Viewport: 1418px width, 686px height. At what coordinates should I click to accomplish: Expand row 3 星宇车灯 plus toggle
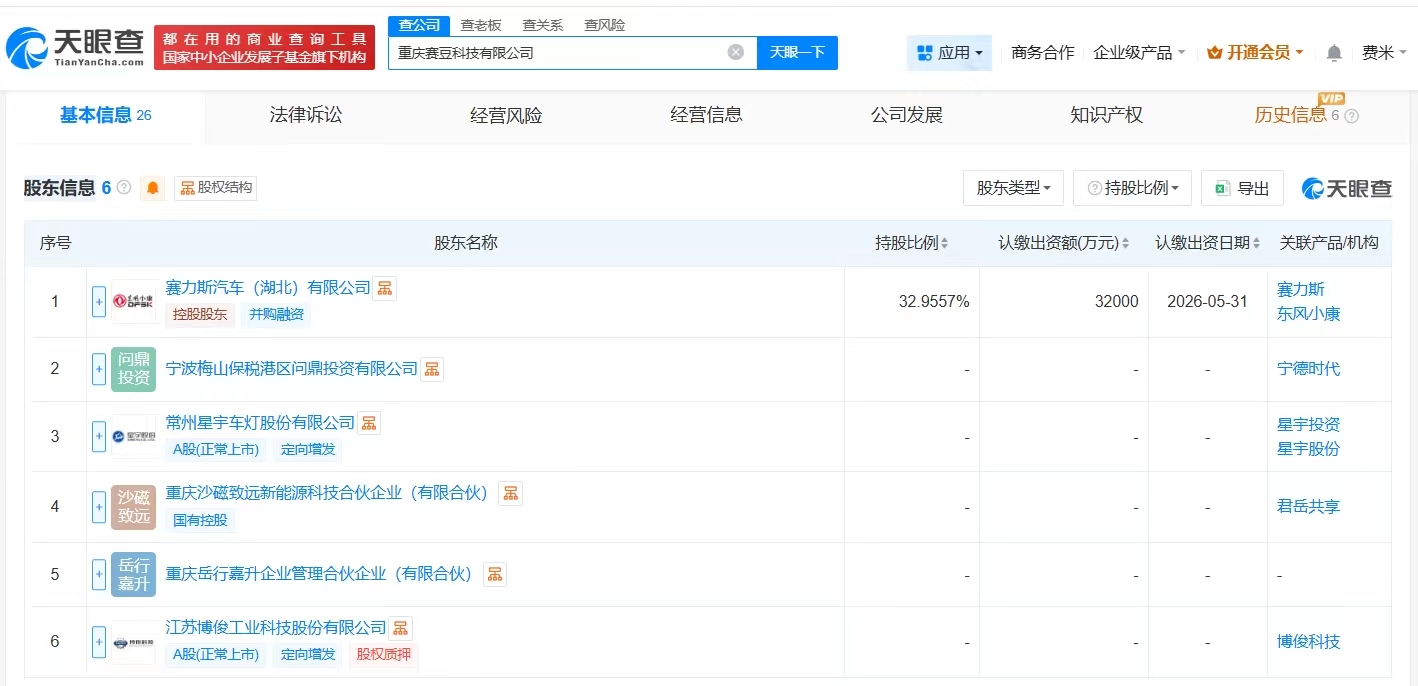click(99, 436)
